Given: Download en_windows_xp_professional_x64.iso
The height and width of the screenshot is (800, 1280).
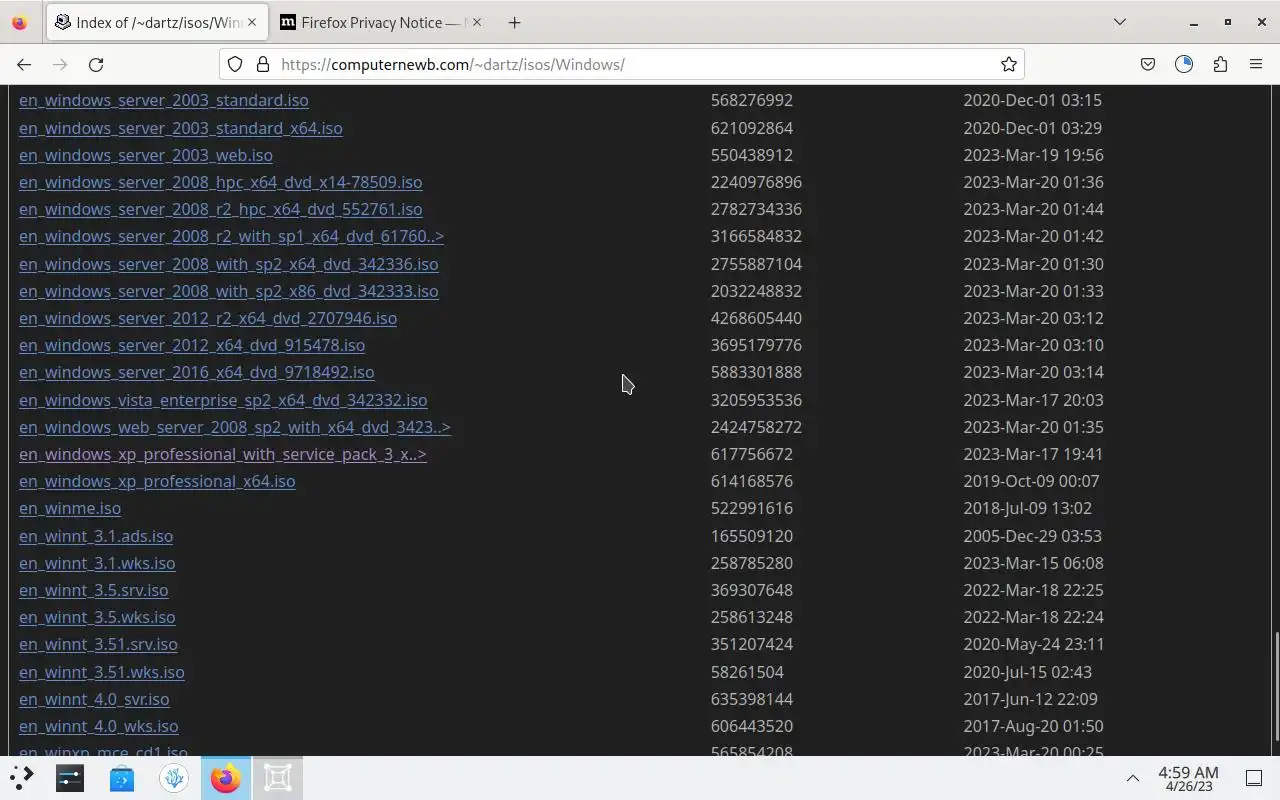Looking at the screenshot, I should click(x=157, y=481).
